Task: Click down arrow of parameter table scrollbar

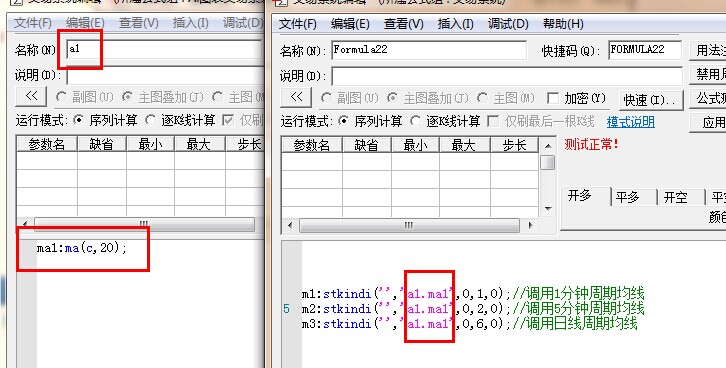Action: pyautogui.click(x=548, y=209)
